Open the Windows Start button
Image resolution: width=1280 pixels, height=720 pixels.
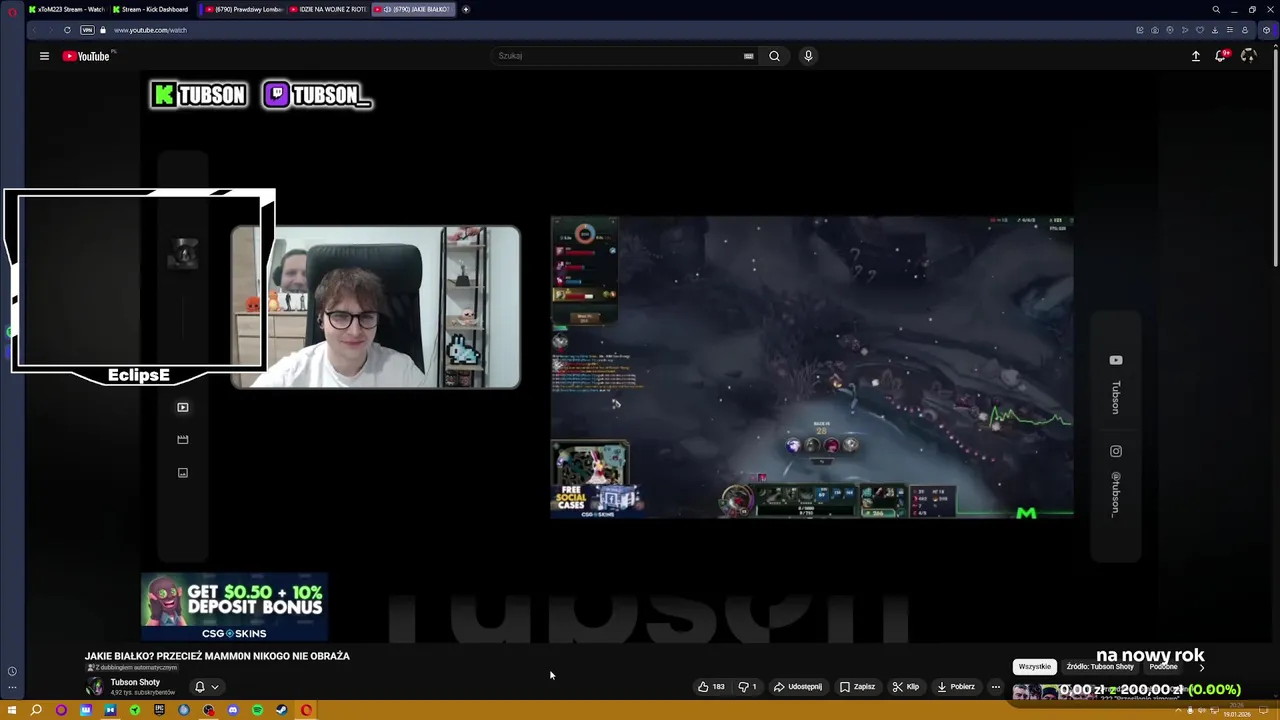(12, 710)
